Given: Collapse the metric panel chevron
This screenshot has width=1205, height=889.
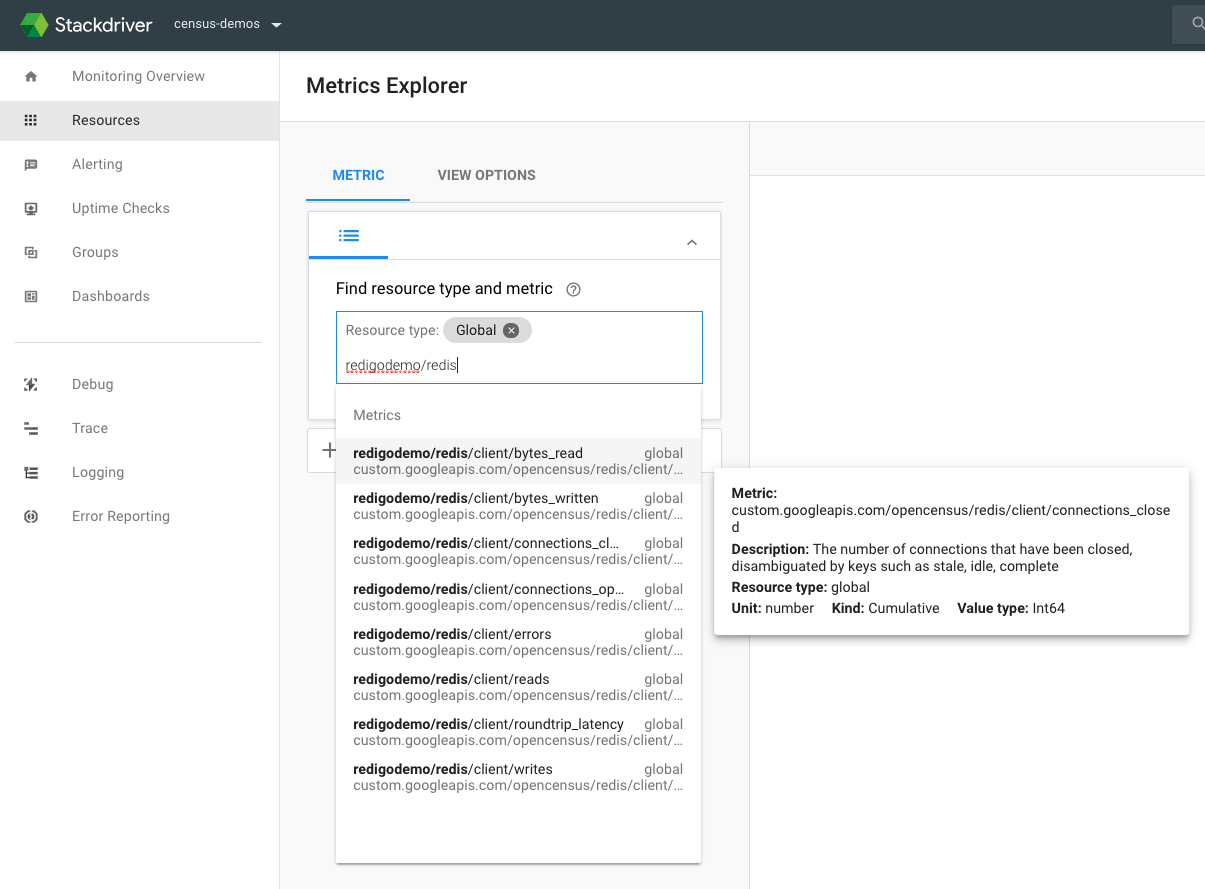Looking at the screenshot, I should point(691,242).
